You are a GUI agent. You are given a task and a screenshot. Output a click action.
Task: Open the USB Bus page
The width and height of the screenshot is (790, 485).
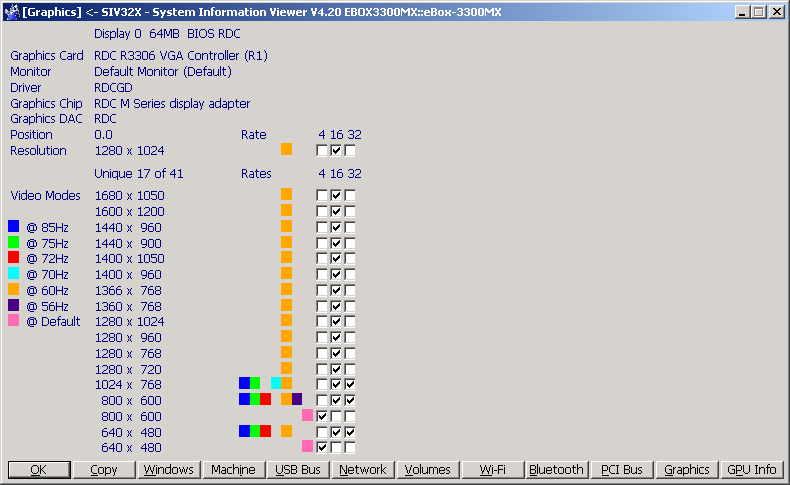(x=297, y=469)
